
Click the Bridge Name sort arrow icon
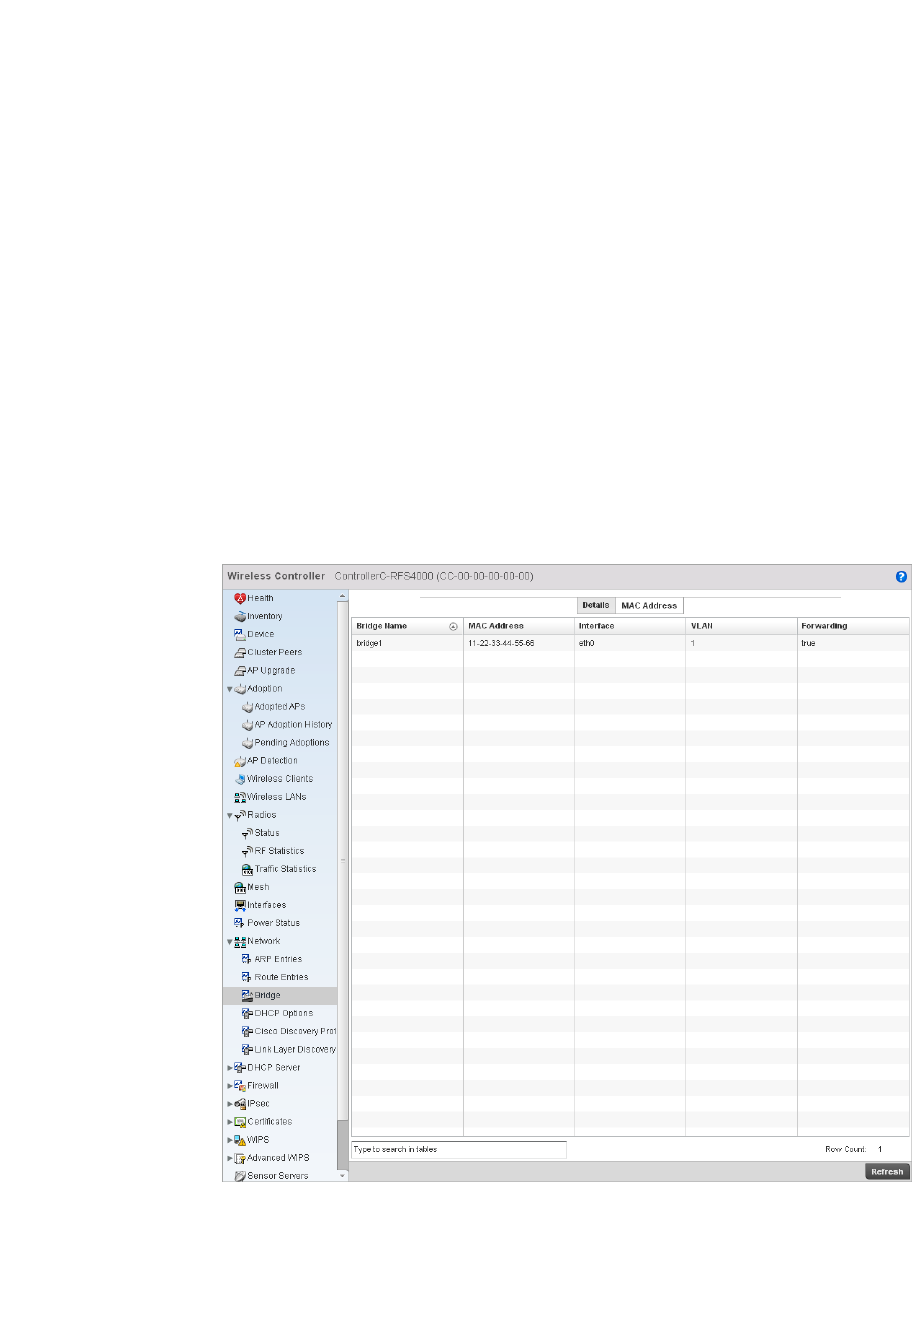(453, 626)
